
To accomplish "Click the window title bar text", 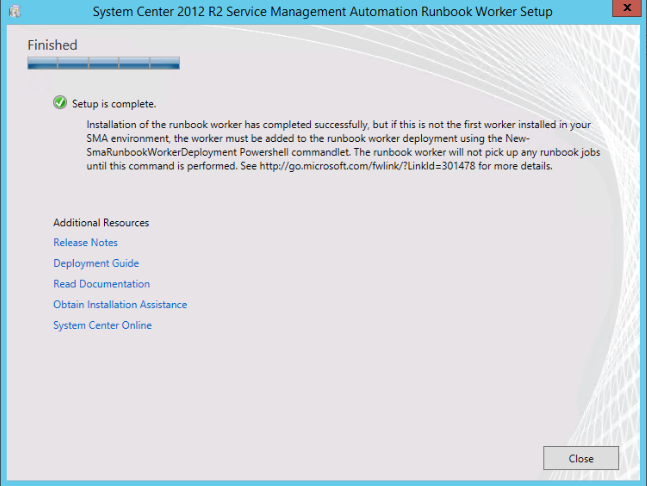I will click(335, 11).
